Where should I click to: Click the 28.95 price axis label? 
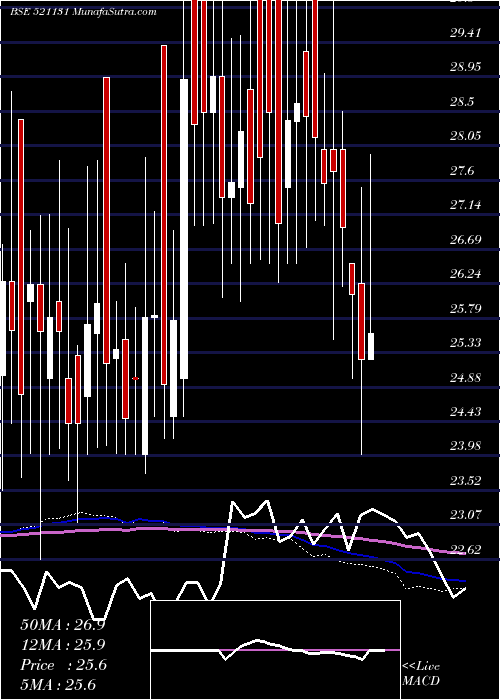(466, 67)
